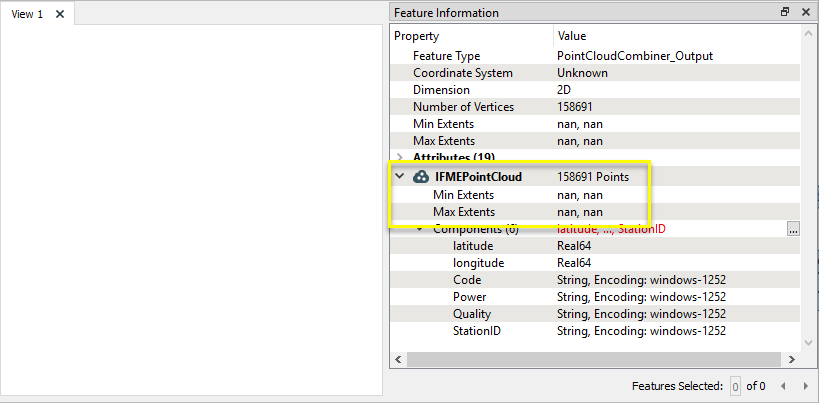Viewport: 819px width, 403px height.
Task: Click the Property column header
Action: (472, 36)
